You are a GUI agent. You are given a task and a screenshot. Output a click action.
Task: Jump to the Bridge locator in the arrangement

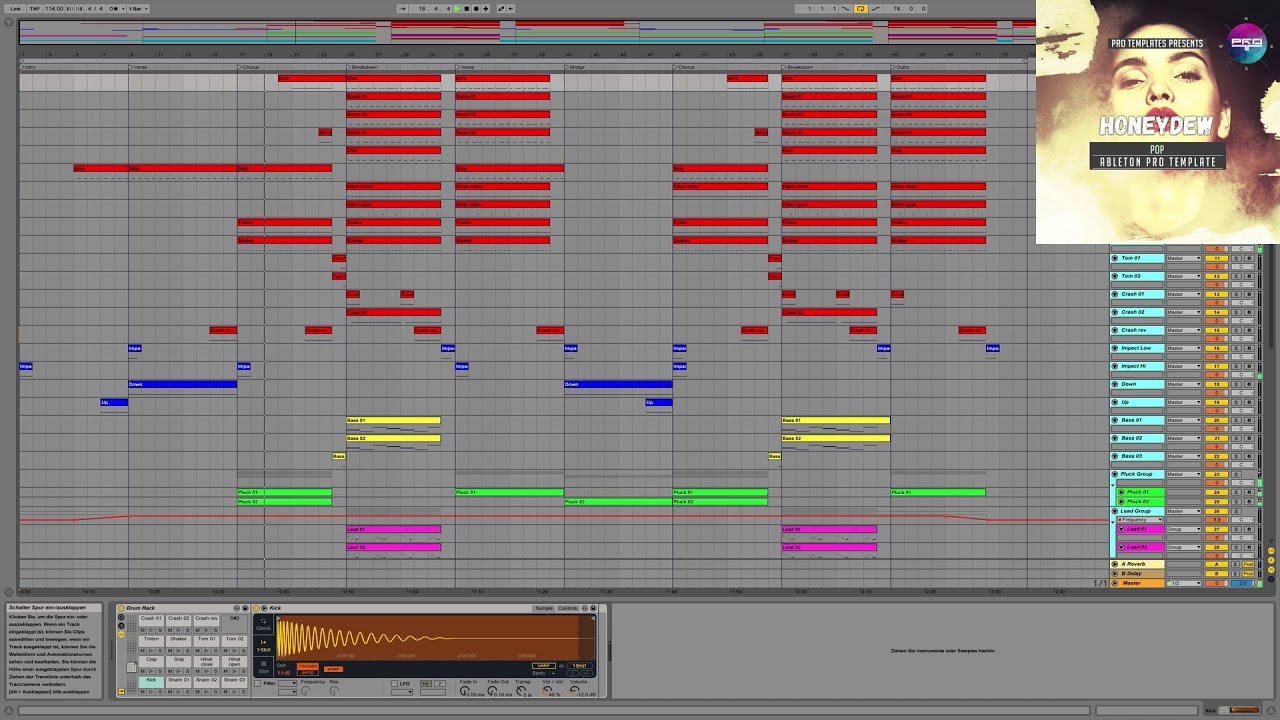click(x=576, y=67)
